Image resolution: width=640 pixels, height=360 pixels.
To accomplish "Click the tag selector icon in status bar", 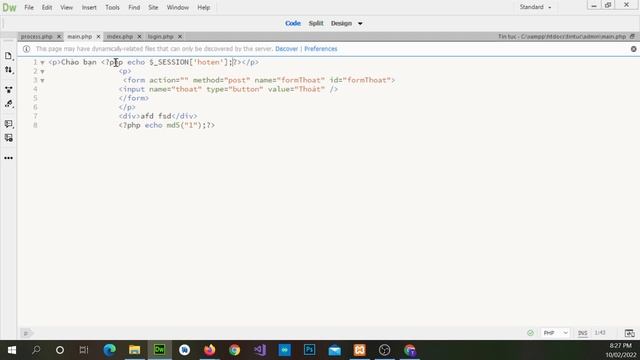I will point(26,333).
